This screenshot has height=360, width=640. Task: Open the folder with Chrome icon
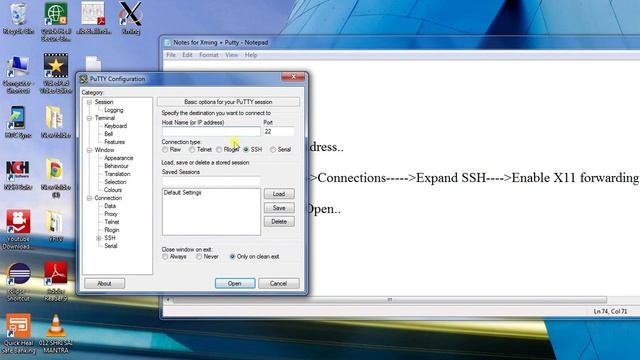(56, 178)
